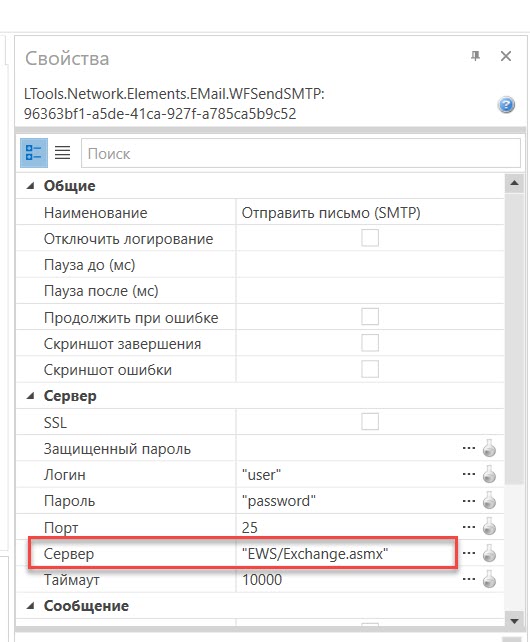Toggle the SSL checkbox

[x=370, y=421]
